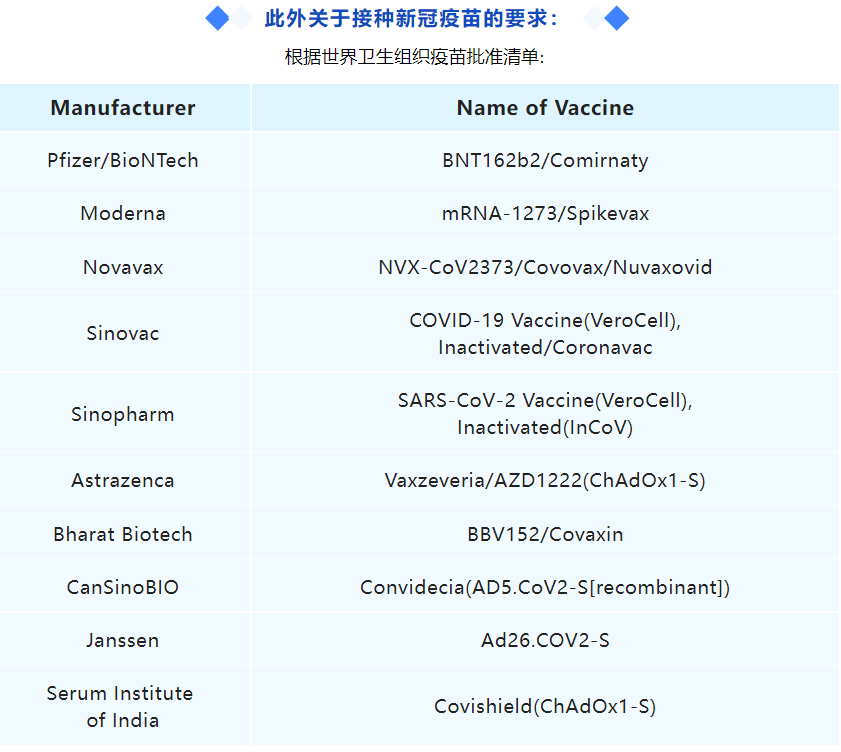The height and width of the screenshot is (752, 841).
Task: Click the SARS-CoV-2 Vaccine(VeroCell) cell
Action: 545,414
